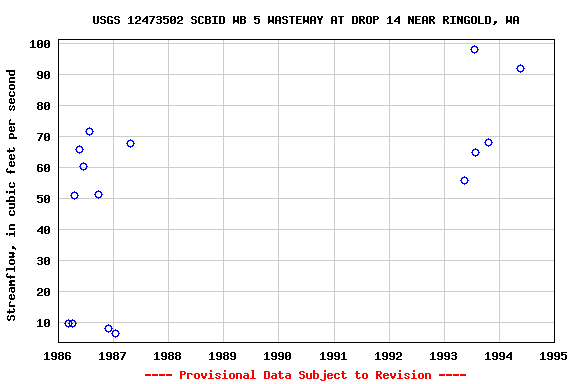
Task: Click the chart title mentioning RINGOLD, WA
Action: tap(306, 20)
